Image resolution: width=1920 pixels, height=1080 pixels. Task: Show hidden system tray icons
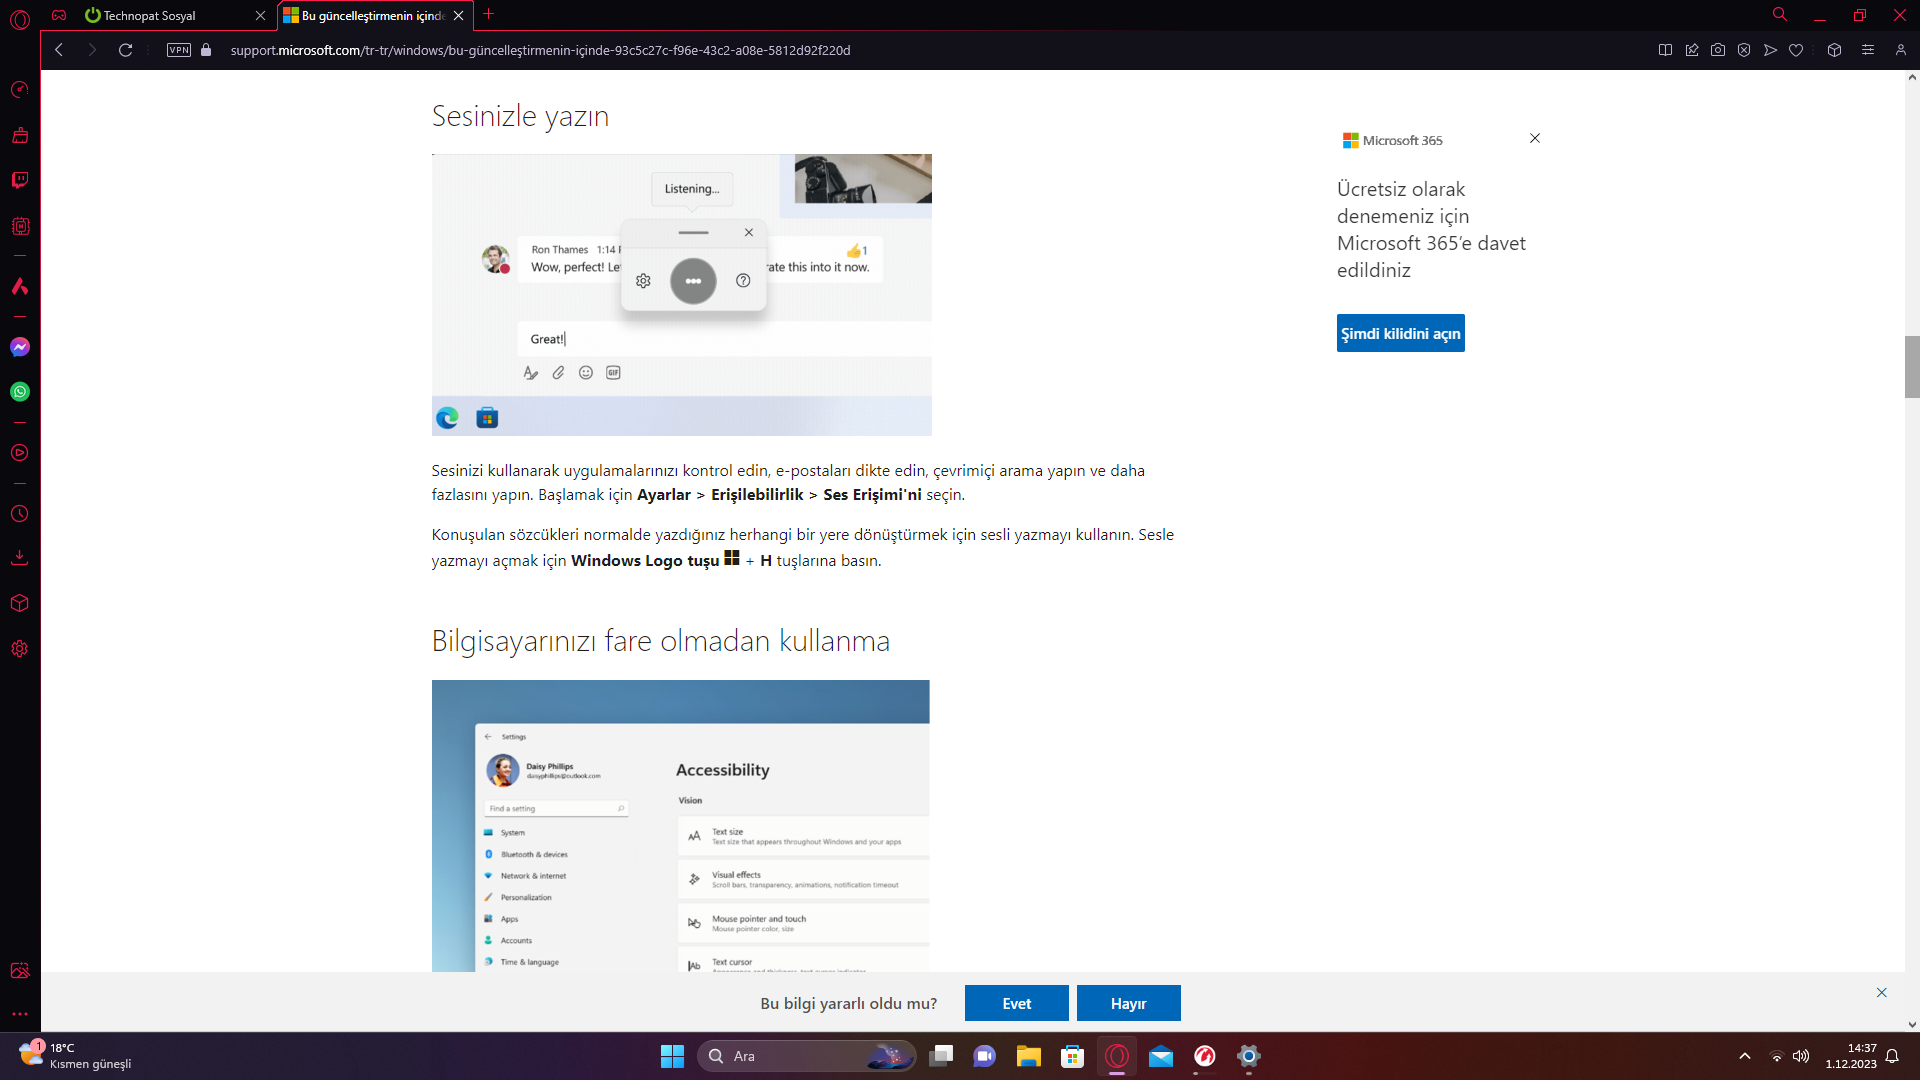[1745, 1056]
